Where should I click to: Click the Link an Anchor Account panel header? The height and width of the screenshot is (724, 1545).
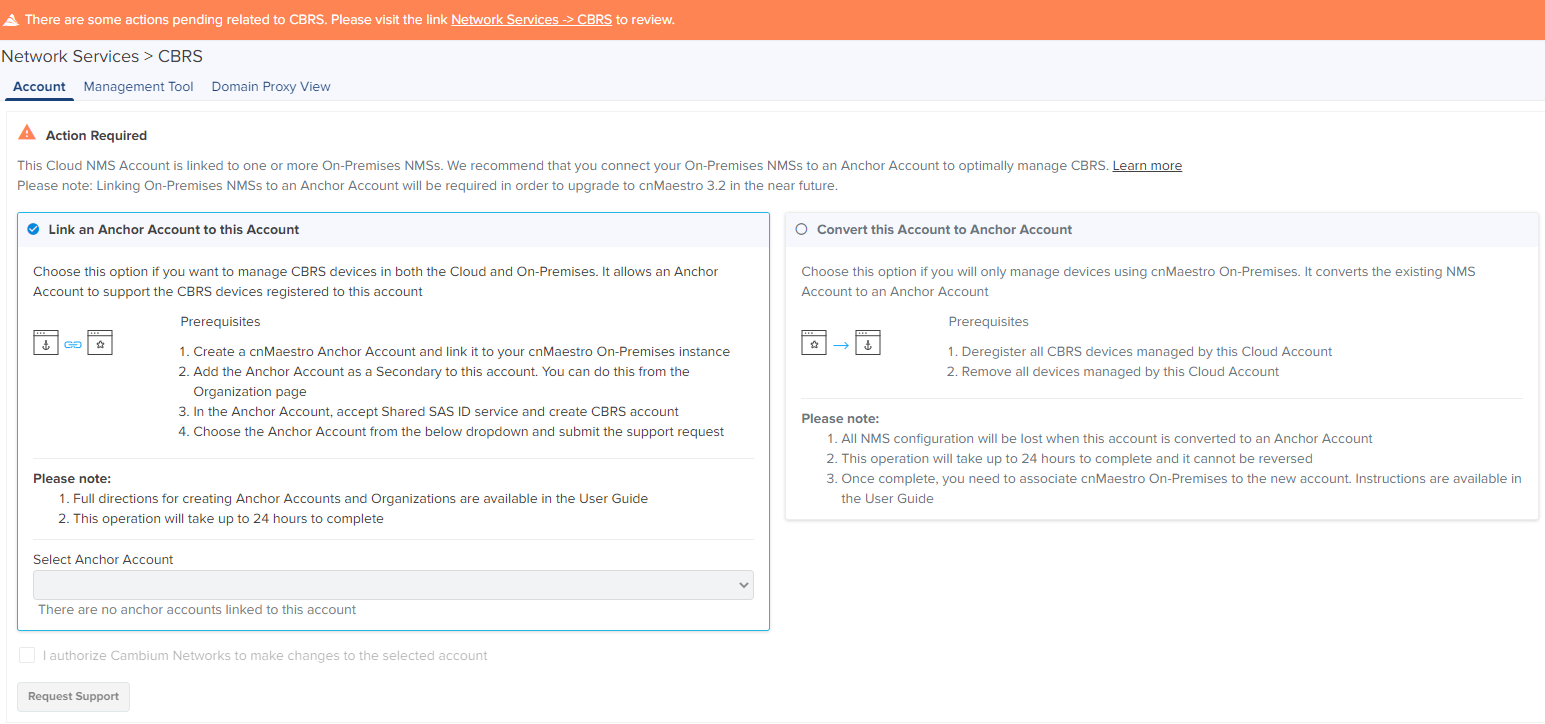click(174, 230)
